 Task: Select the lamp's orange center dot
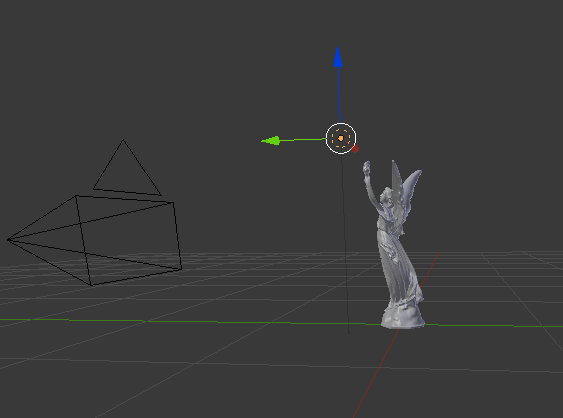(341, 138)
